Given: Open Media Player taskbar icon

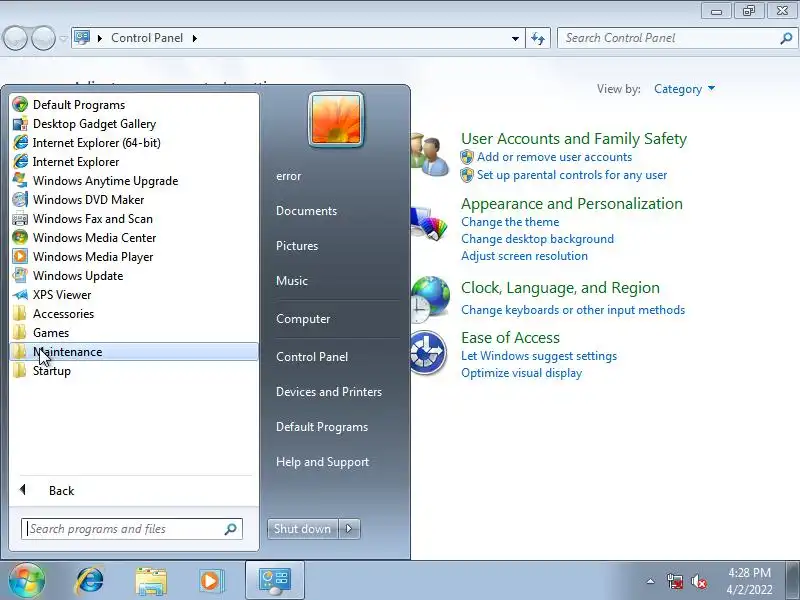Looking at the screenshot, I should point(210,581).
